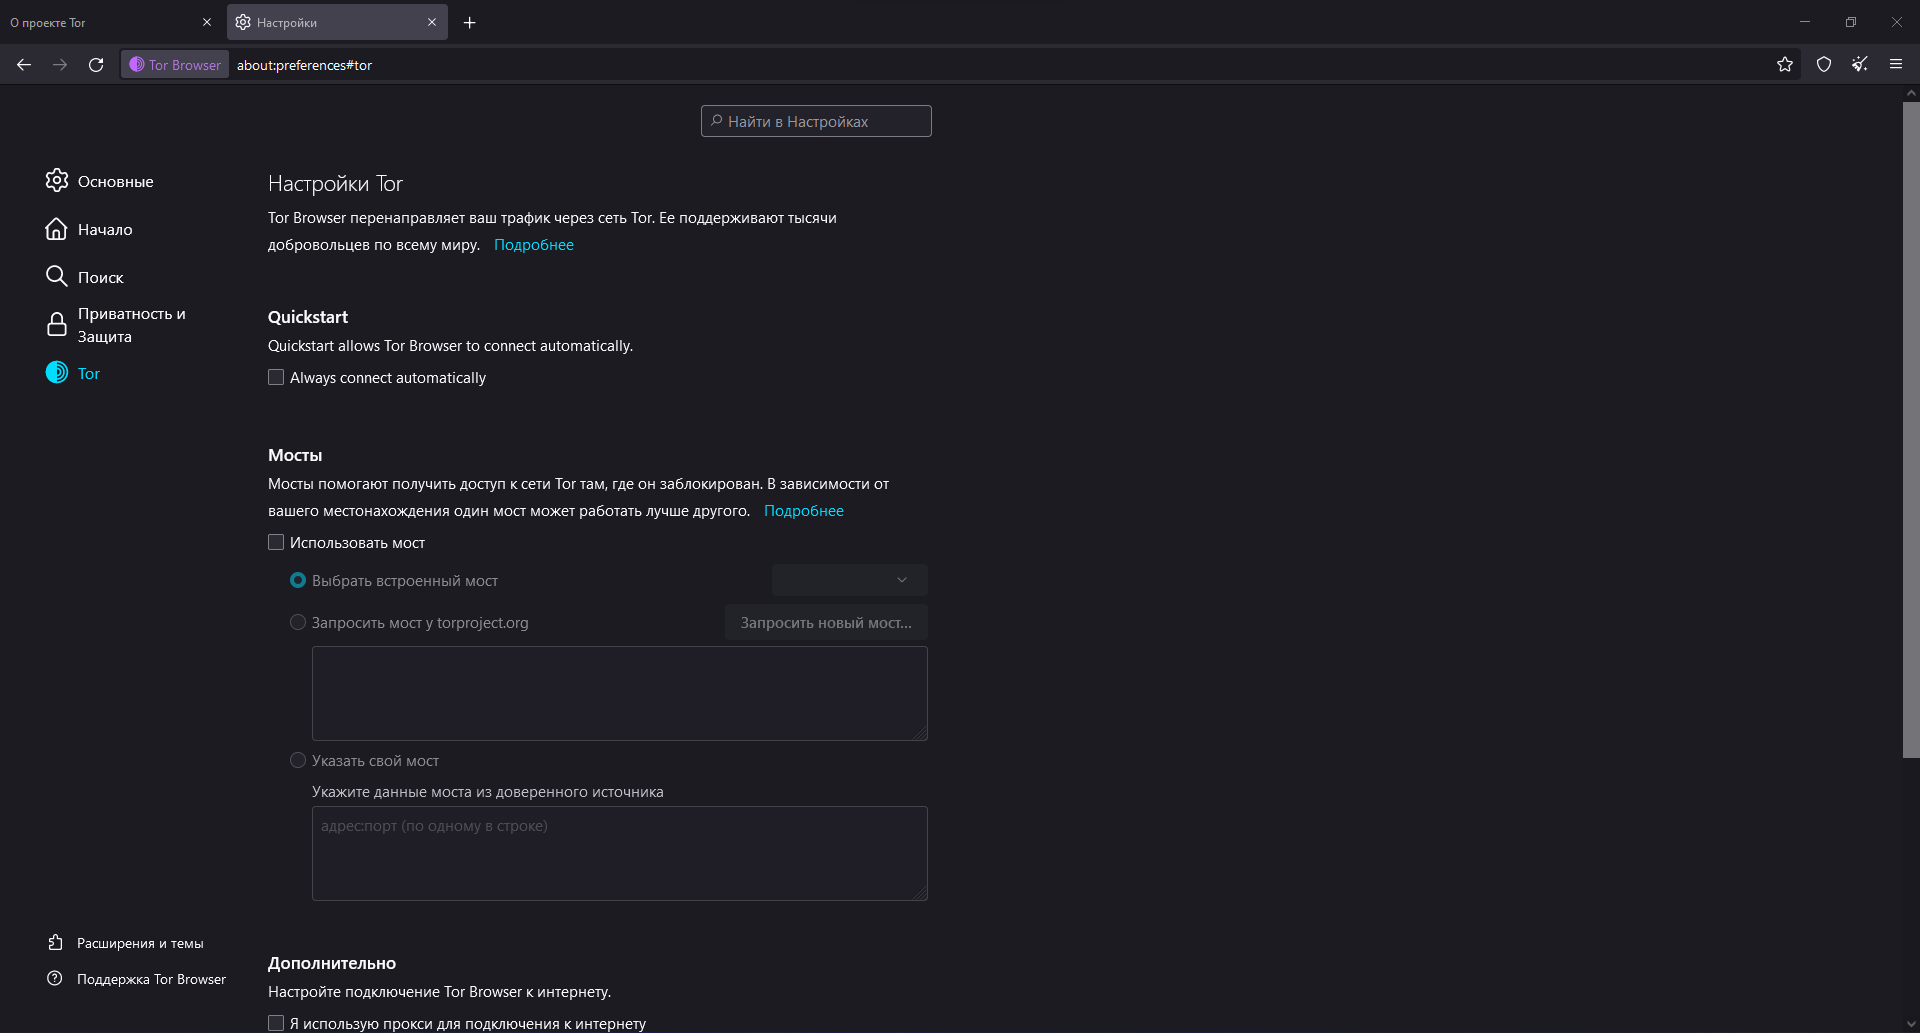This screenshot has height=1033, width=1920.
Task: Focus the 'Найти в Настройках' search field
Action: (x=816, y=121)
